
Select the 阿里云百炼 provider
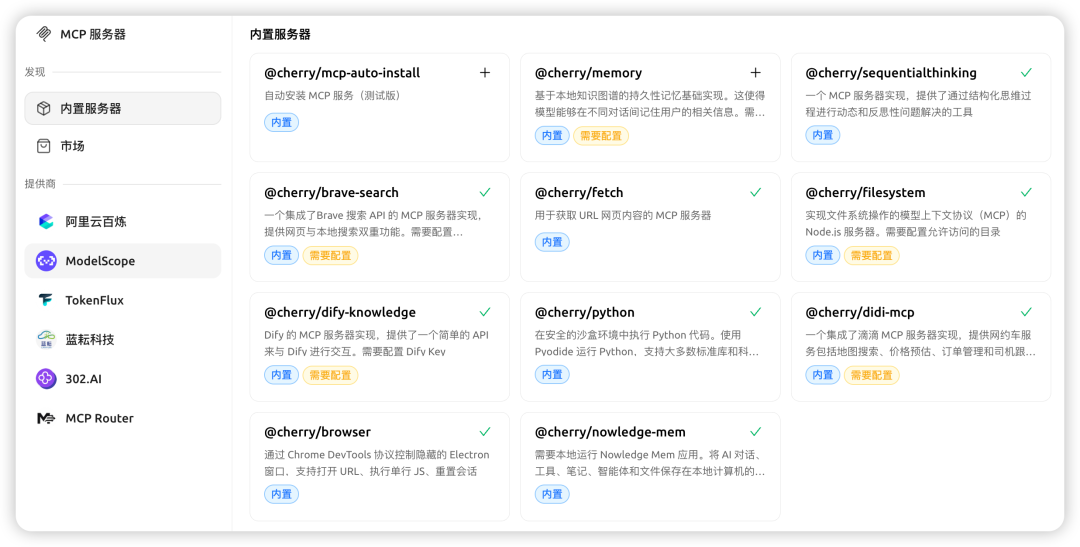pyautogui.click(x=123, y=221)
